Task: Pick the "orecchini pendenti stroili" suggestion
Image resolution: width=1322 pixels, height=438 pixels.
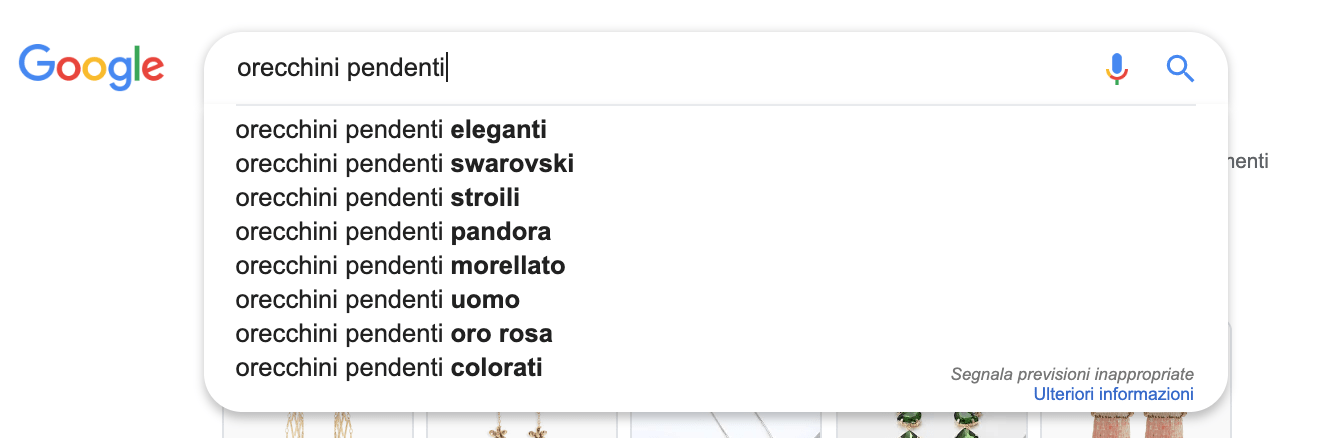Action: pyautogui.click(x=377, y=198)
